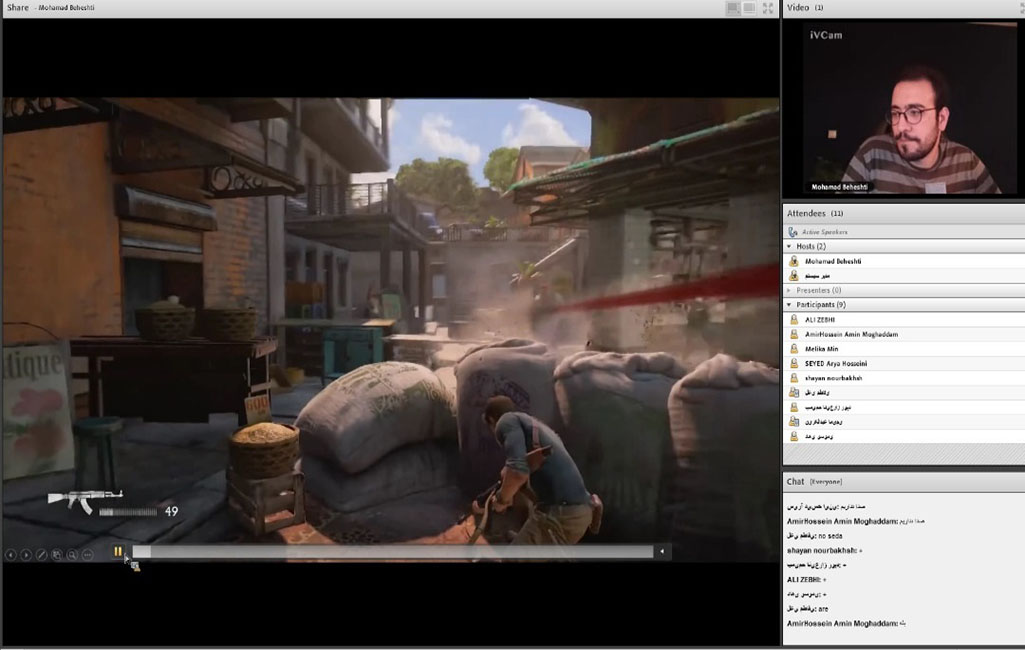
Task: Click user icon beside ALI ZEBHI
Action: [x=794, y=320]
